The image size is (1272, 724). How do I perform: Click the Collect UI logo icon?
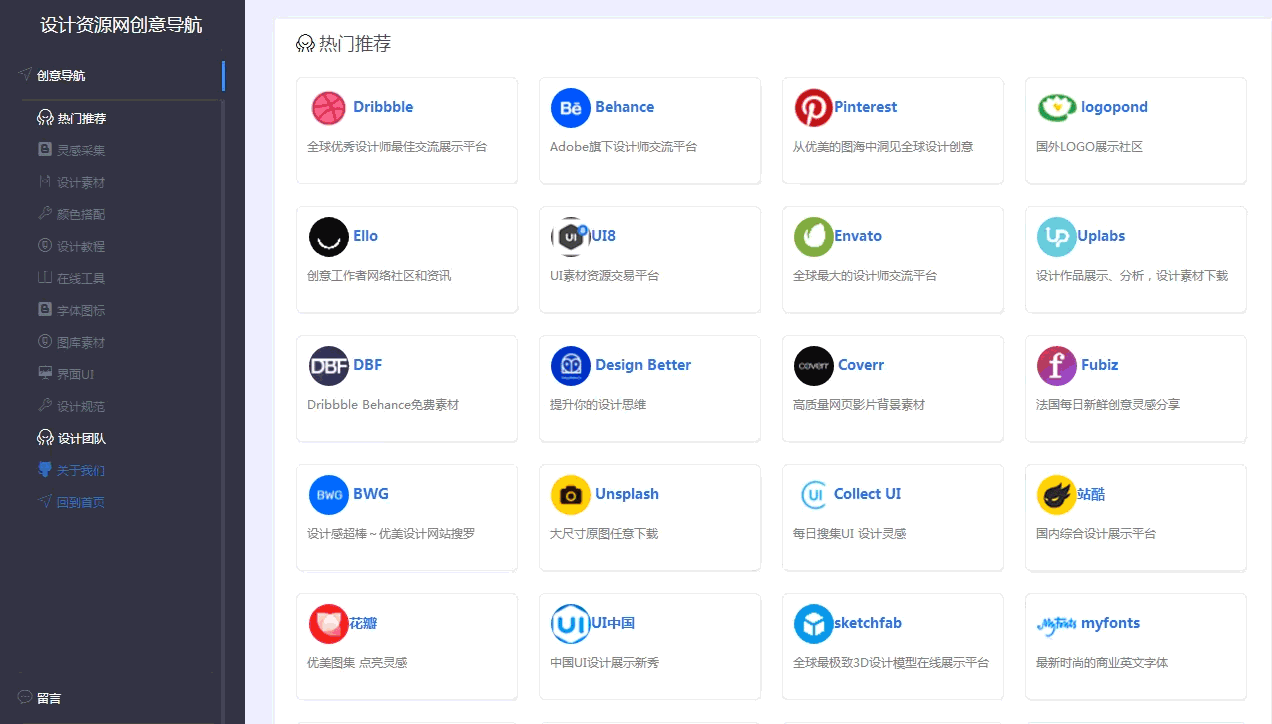pyautogui.click(x=814, y=495)
